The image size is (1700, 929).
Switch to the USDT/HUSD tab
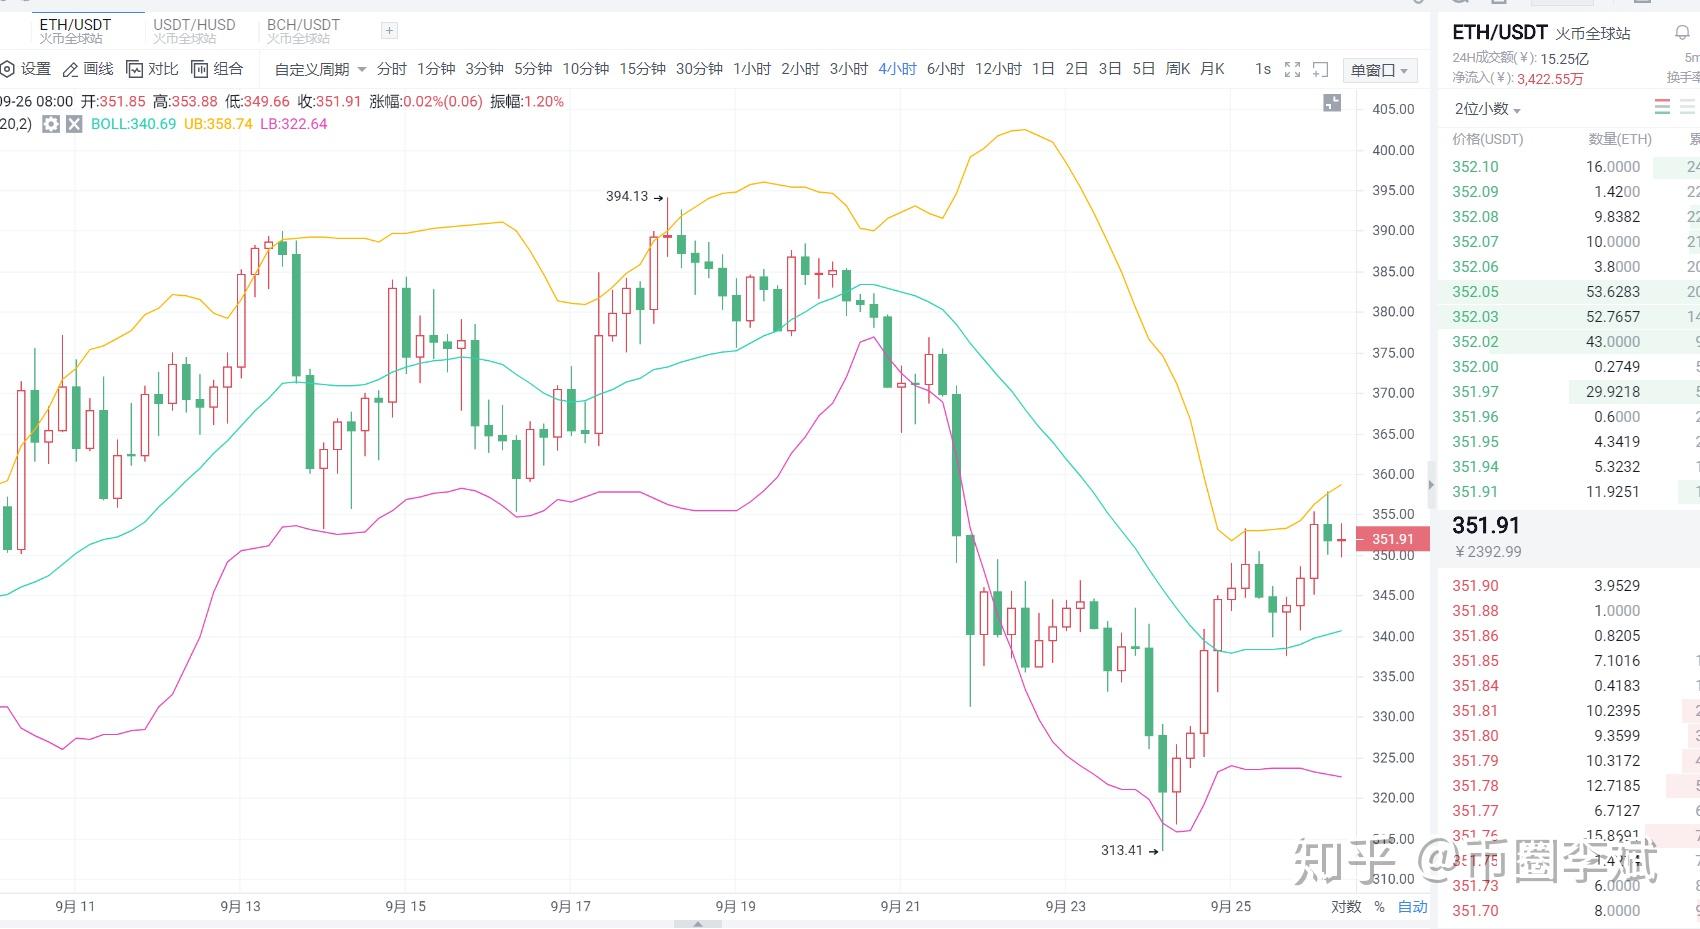click(194, 30)
